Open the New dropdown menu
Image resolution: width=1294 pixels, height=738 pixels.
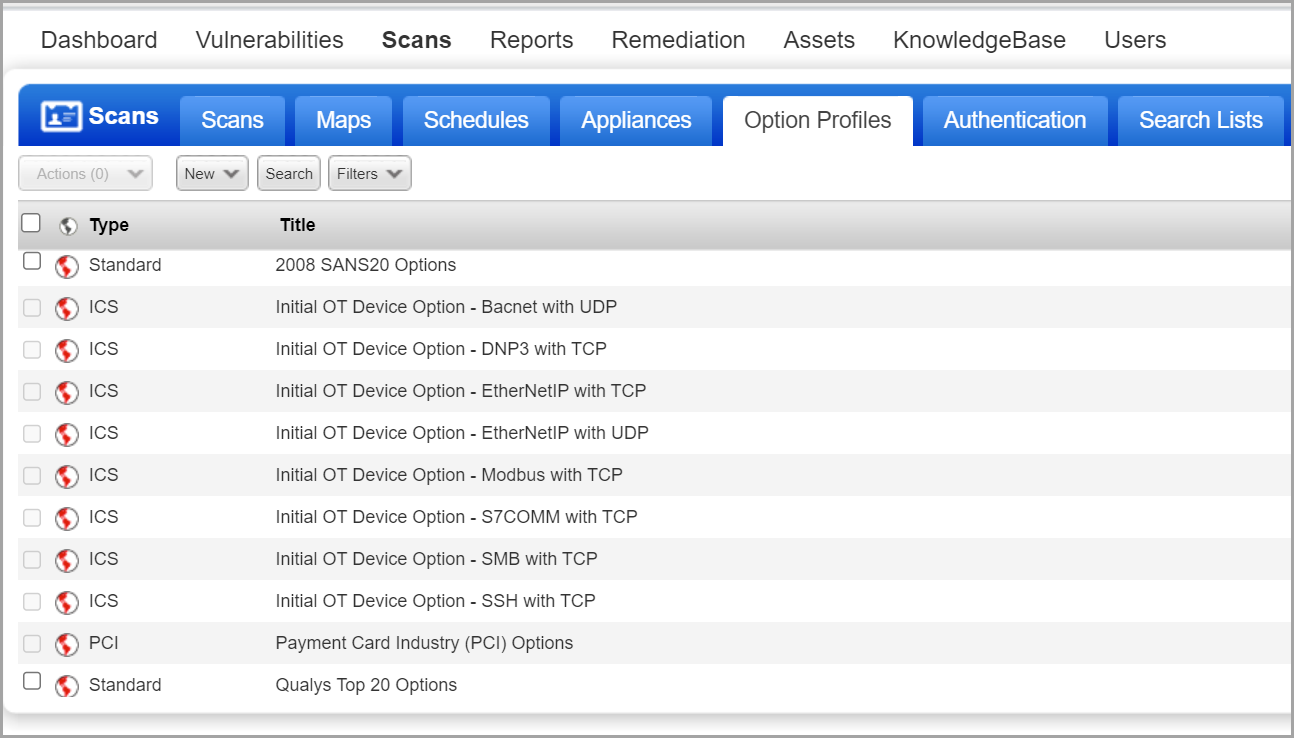coord(211,173)
